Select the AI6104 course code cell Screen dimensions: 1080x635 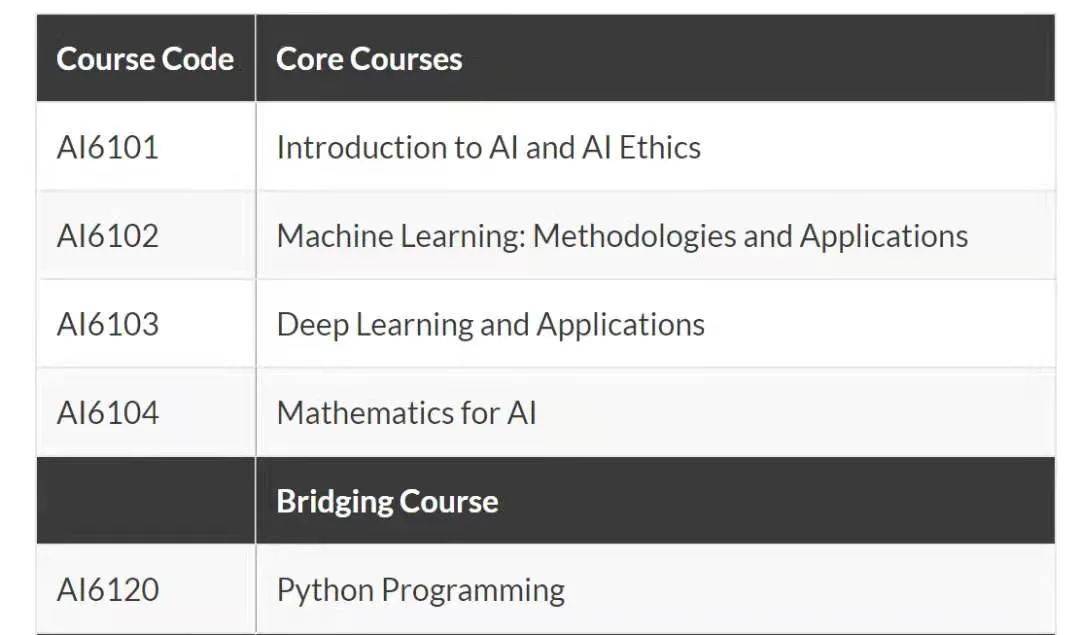click(108, 412)
